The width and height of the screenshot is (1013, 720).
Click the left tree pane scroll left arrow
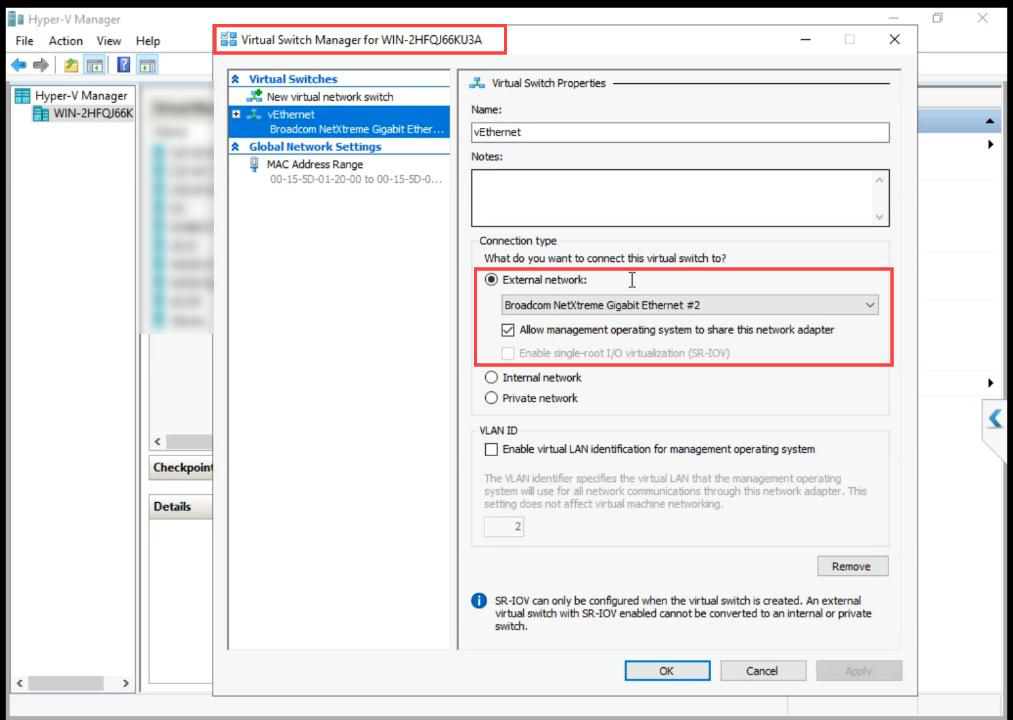pos(20,683)
